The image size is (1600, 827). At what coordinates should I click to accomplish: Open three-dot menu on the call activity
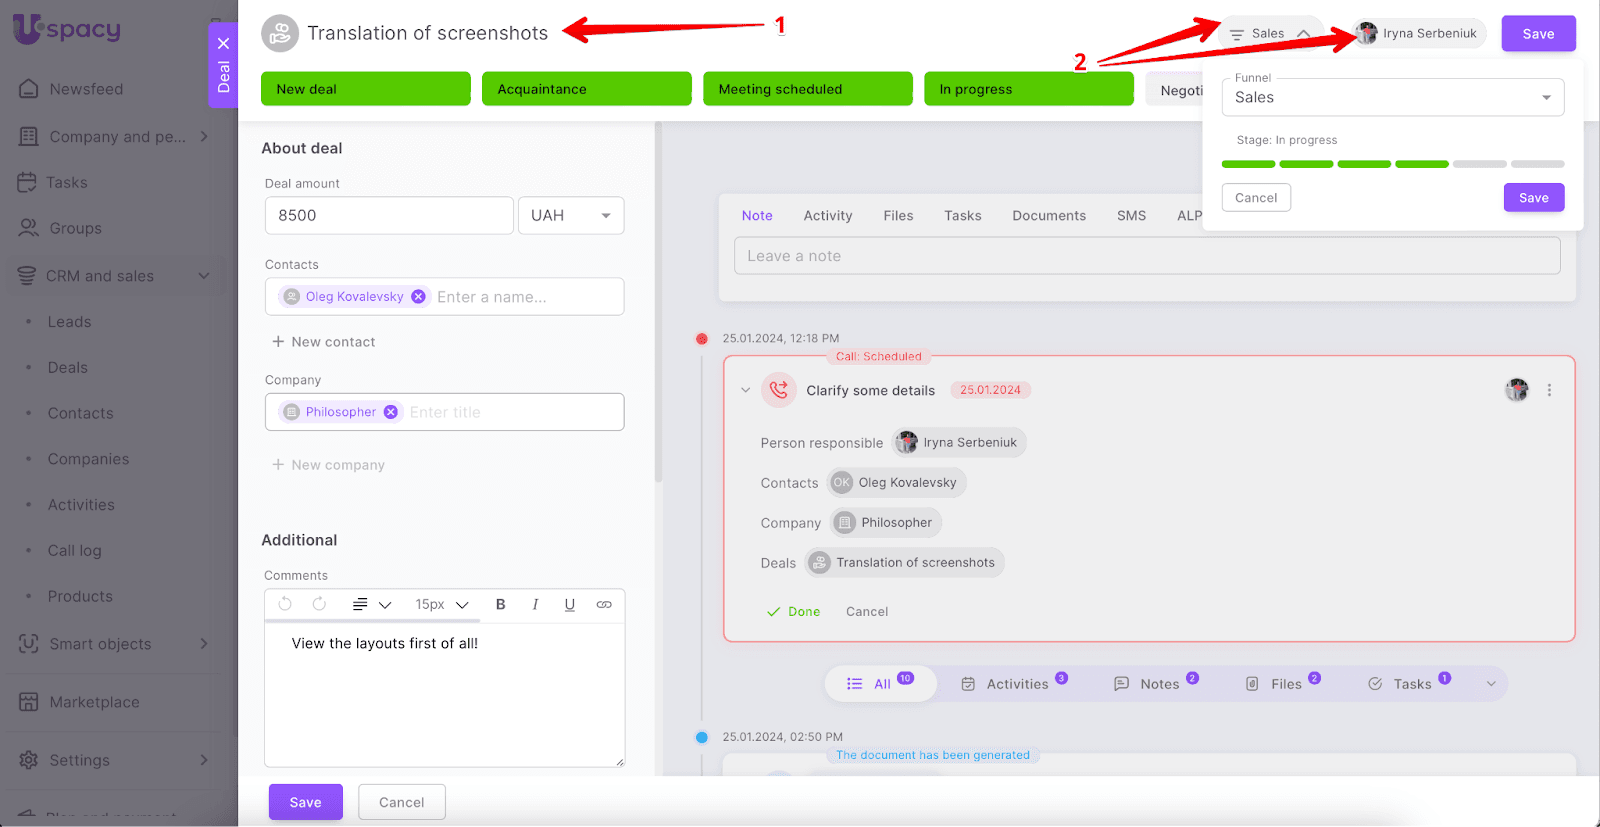tap(1549, 390)
